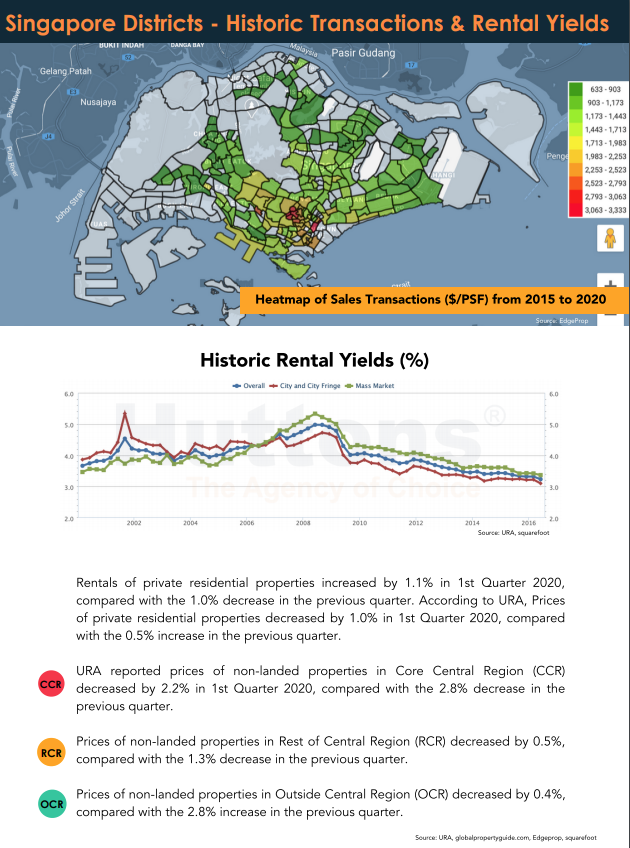Click the 2002 label on the chart axis
Image resolution: width=630 pixels, height=848 pixels.
tap(134, 523)
